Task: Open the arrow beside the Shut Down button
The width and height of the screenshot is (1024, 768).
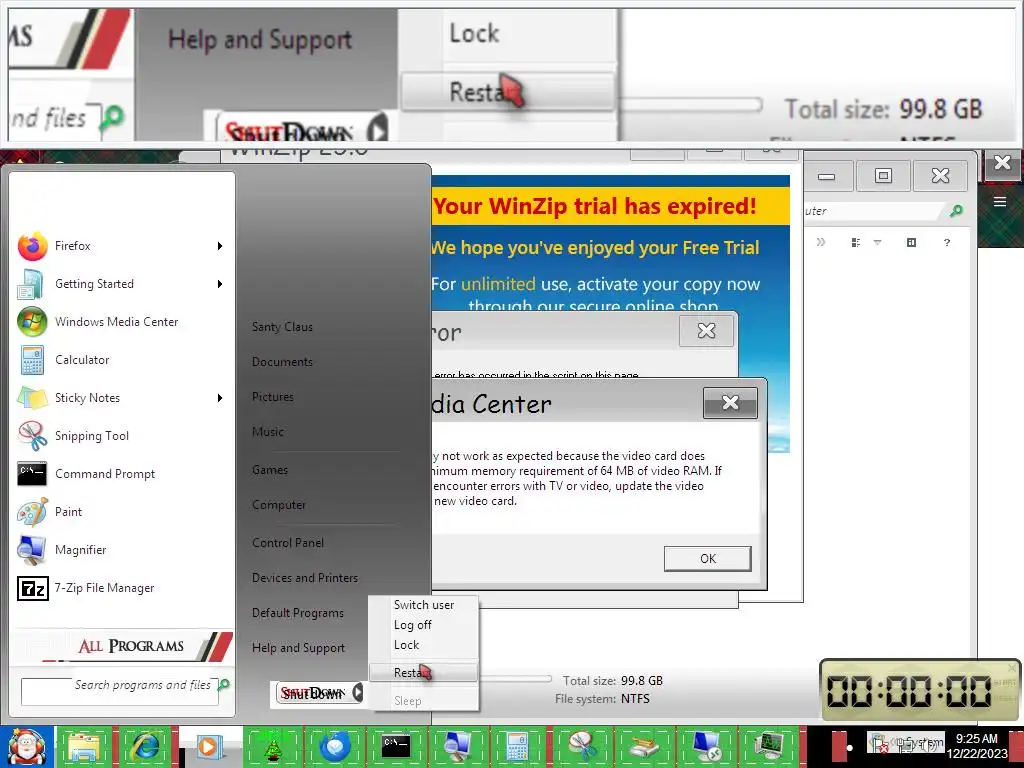Action: 358,692
